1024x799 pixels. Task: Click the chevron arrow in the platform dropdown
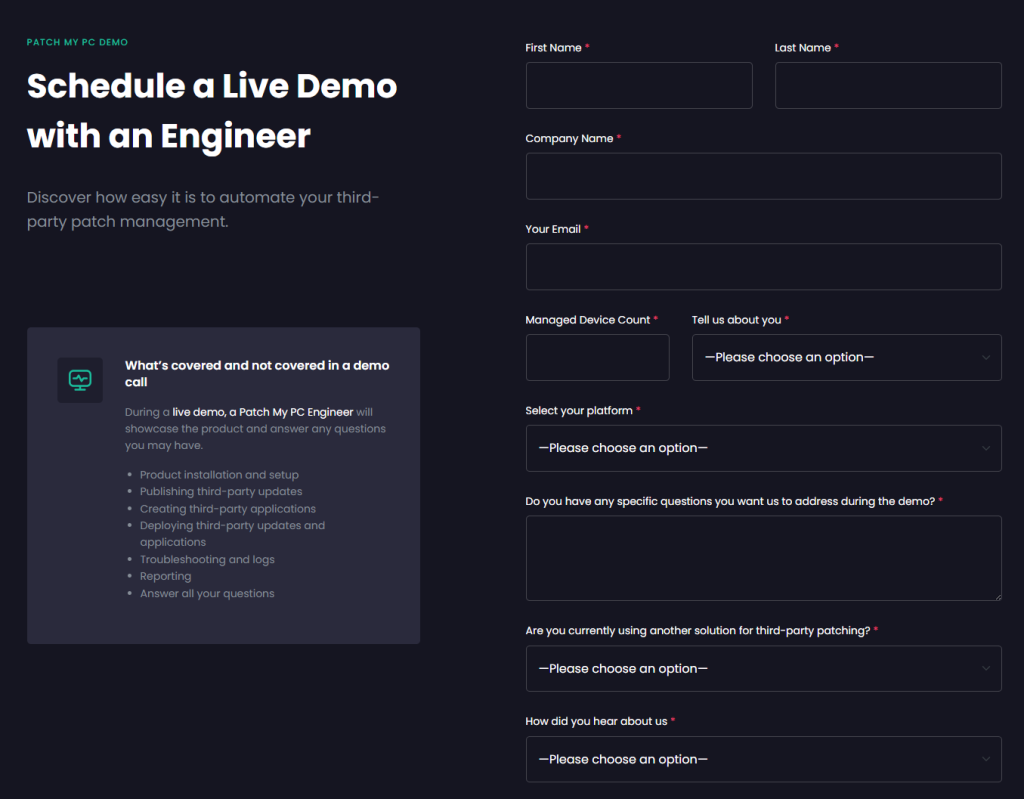pyautogui.click(x=986, y=448)
